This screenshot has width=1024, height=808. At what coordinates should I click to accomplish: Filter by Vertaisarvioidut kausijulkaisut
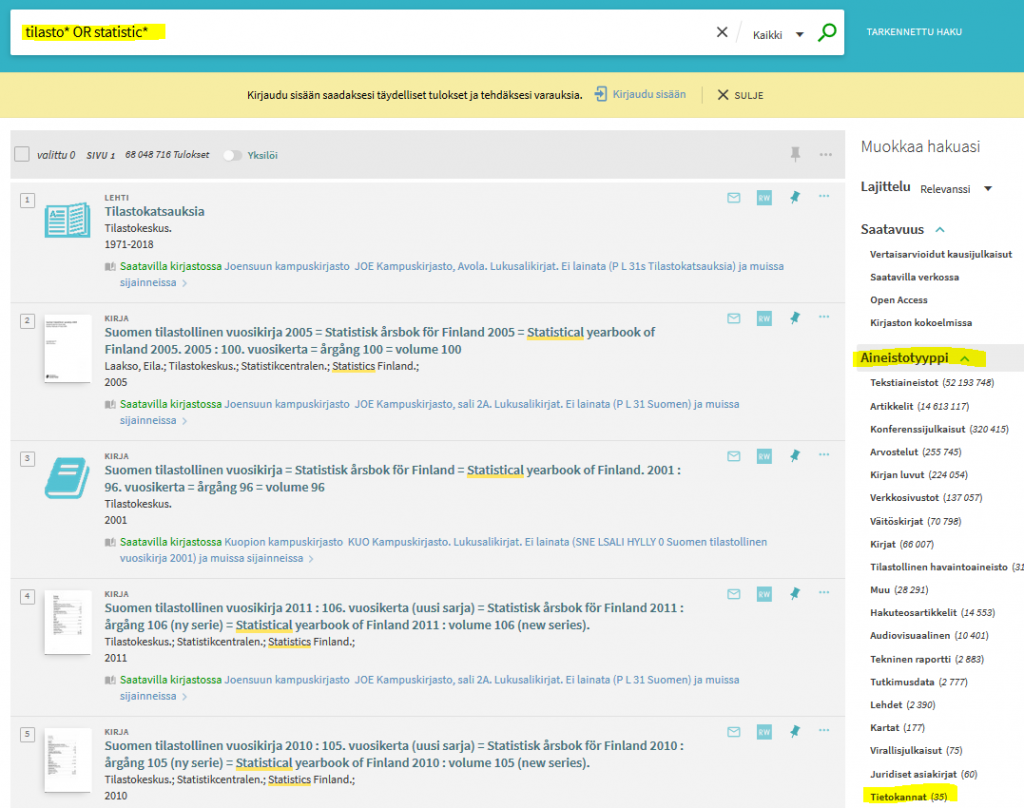pyautogui.click(x=940, y=254)
